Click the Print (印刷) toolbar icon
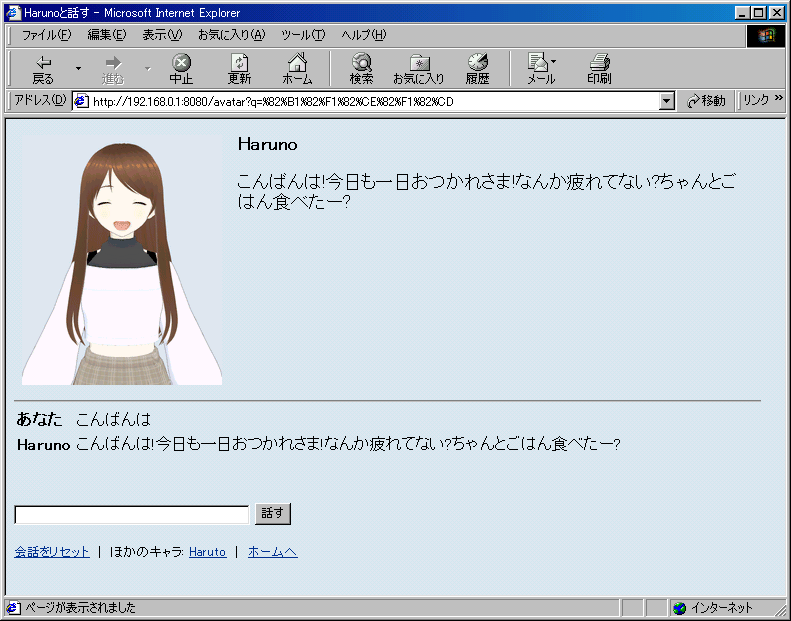 pyautogui.click(x=599, y=69)
